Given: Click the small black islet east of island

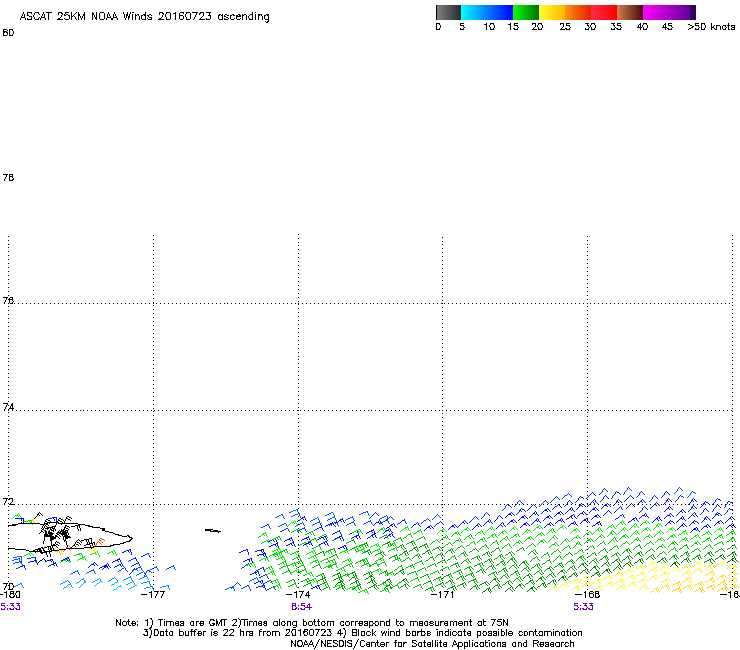Looking at the screenshot, I should [212, 531].
